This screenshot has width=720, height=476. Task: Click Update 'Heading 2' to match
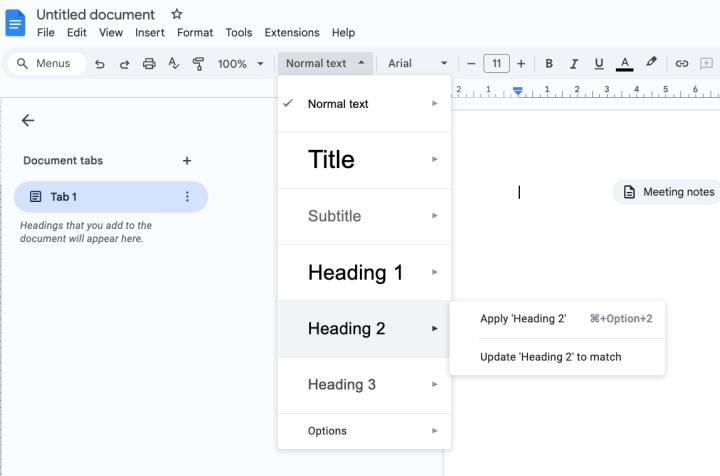(550, 357)
